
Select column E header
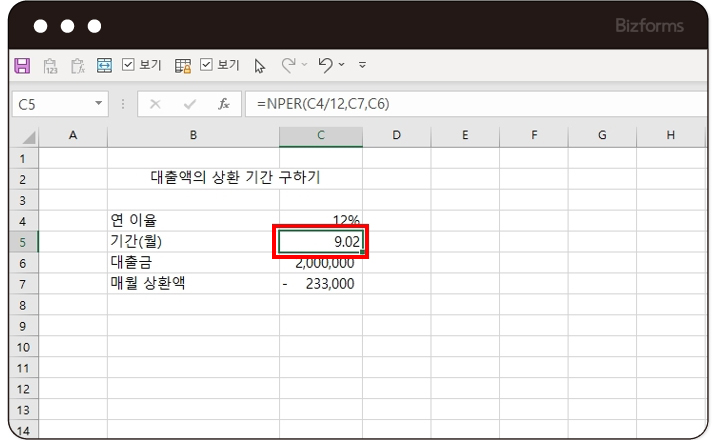coord(465,135)
